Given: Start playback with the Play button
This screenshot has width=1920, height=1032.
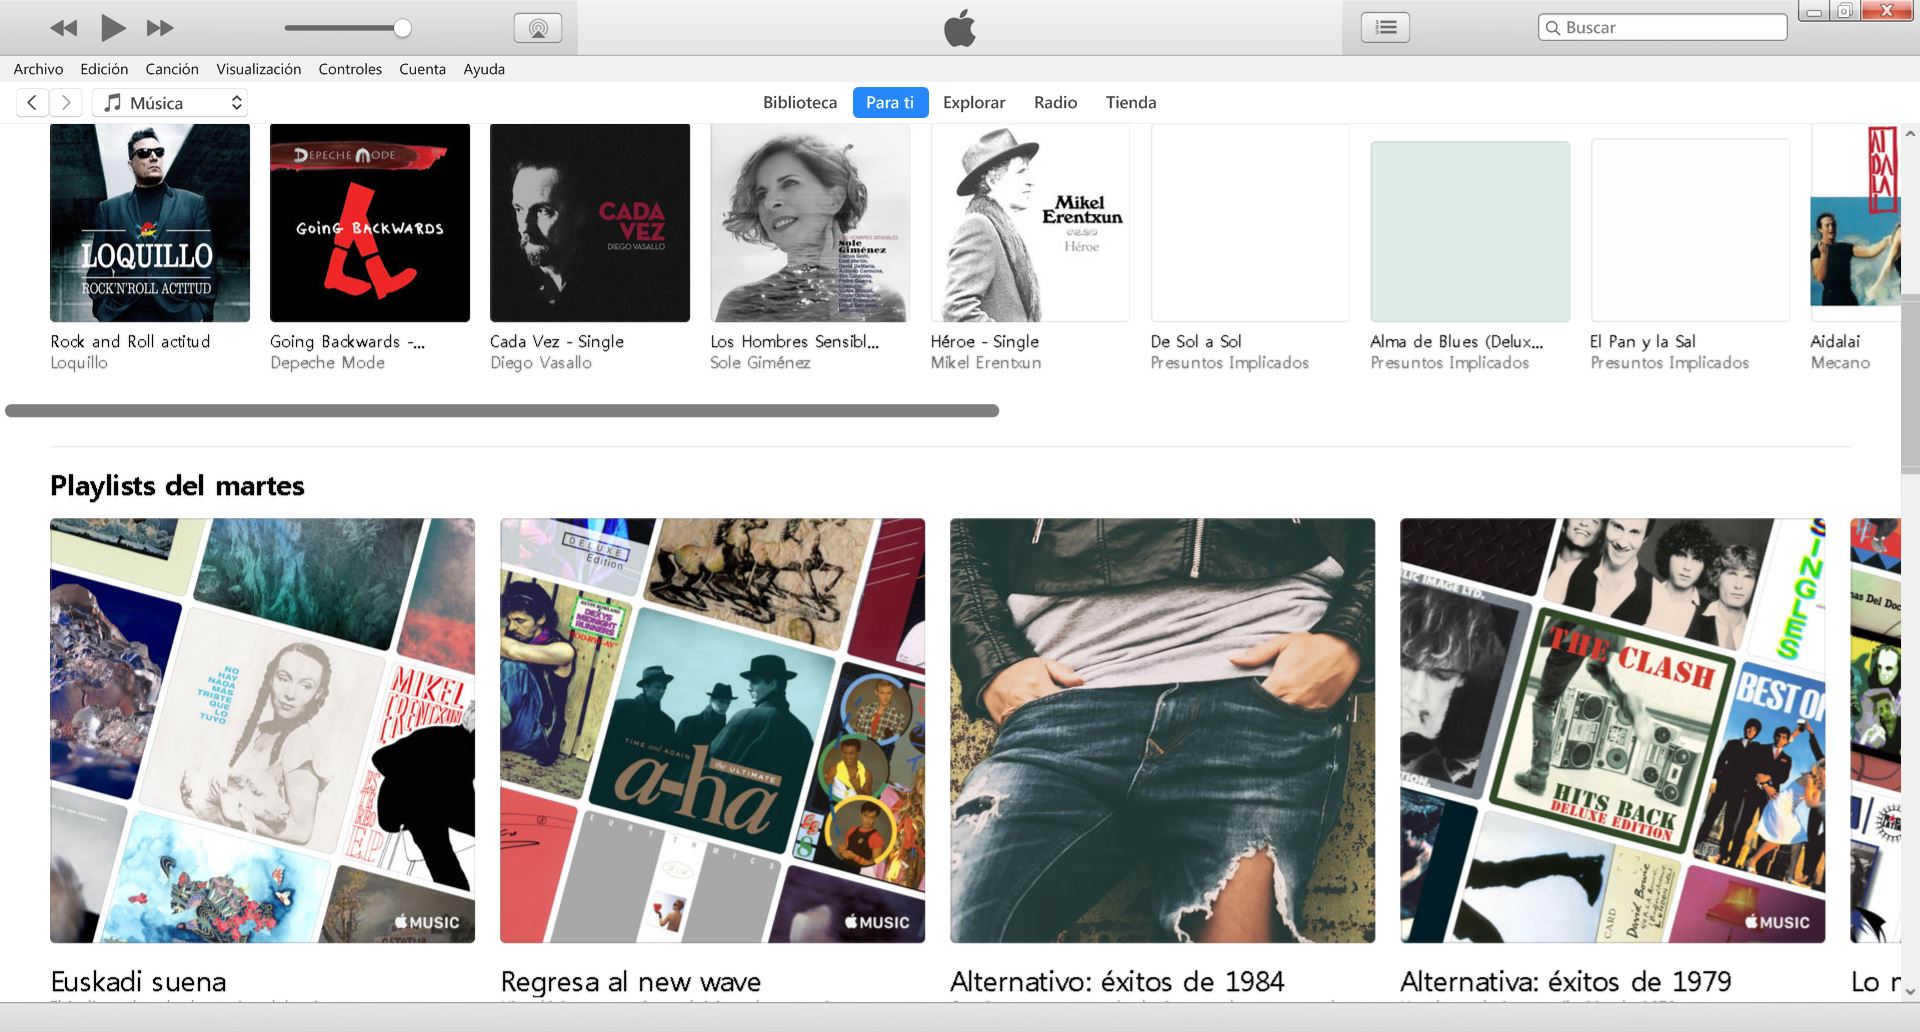Looking at the screenshot, I should click(x=113, y=28).
